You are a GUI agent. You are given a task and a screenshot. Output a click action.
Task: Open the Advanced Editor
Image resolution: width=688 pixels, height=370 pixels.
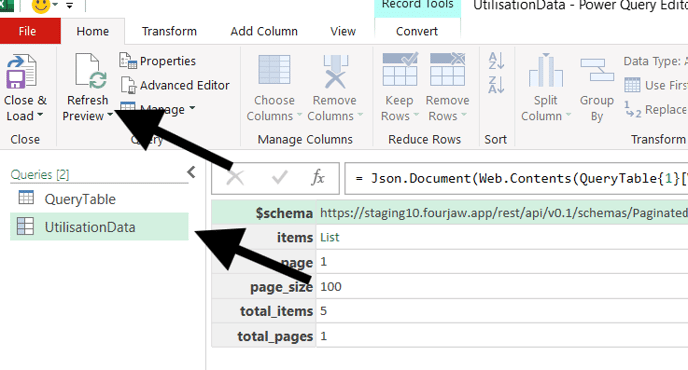175,85
